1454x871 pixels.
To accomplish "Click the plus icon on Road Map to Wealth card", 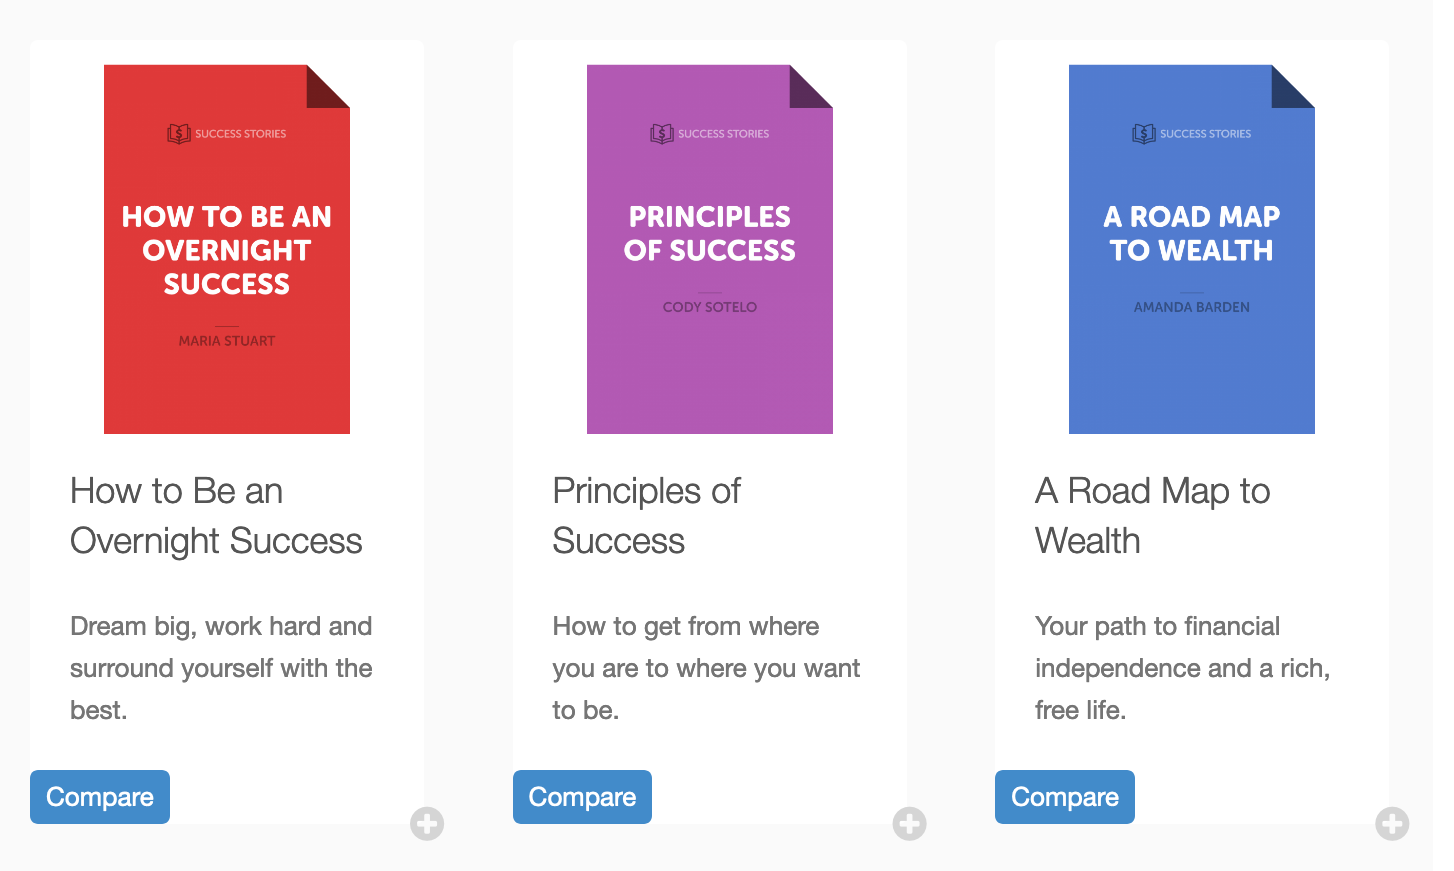I will [1392, 824].
